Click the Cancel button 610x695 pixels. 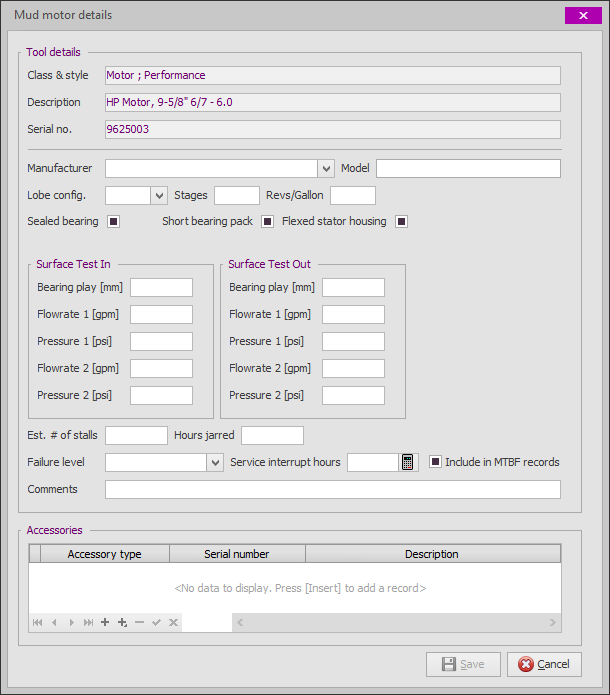(x=544, y=664)
